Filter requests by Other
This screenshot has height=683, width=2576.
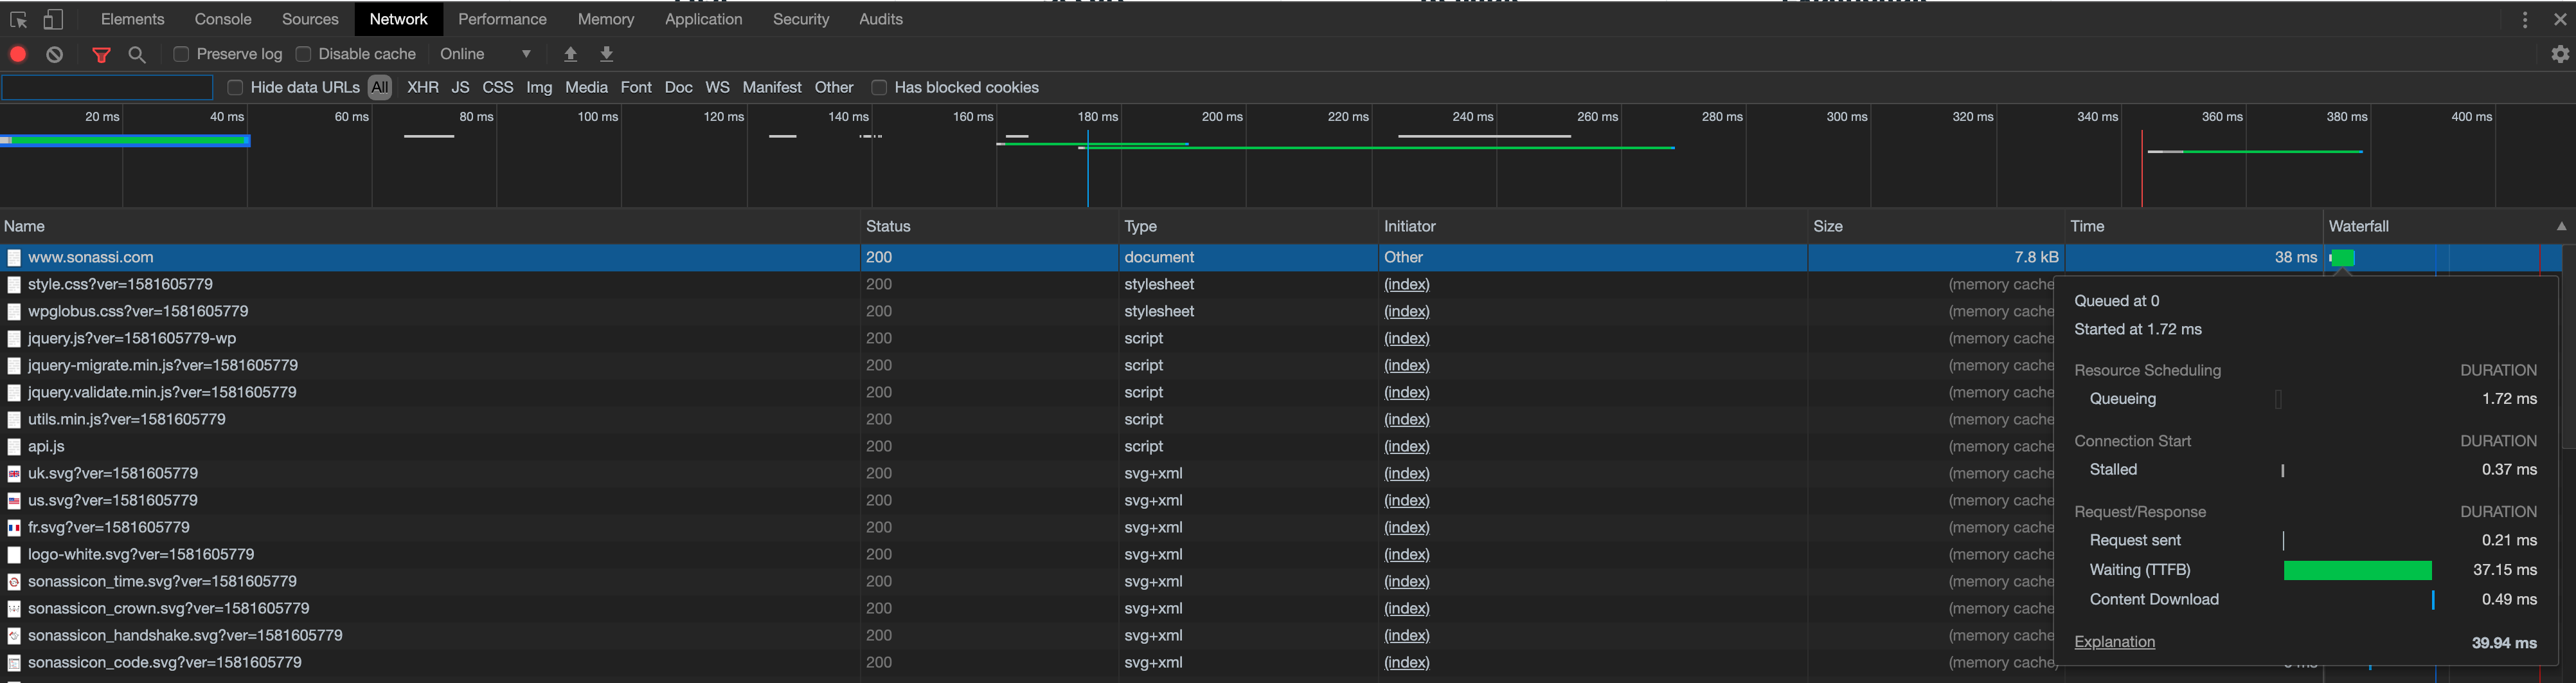tap(834, 87)
